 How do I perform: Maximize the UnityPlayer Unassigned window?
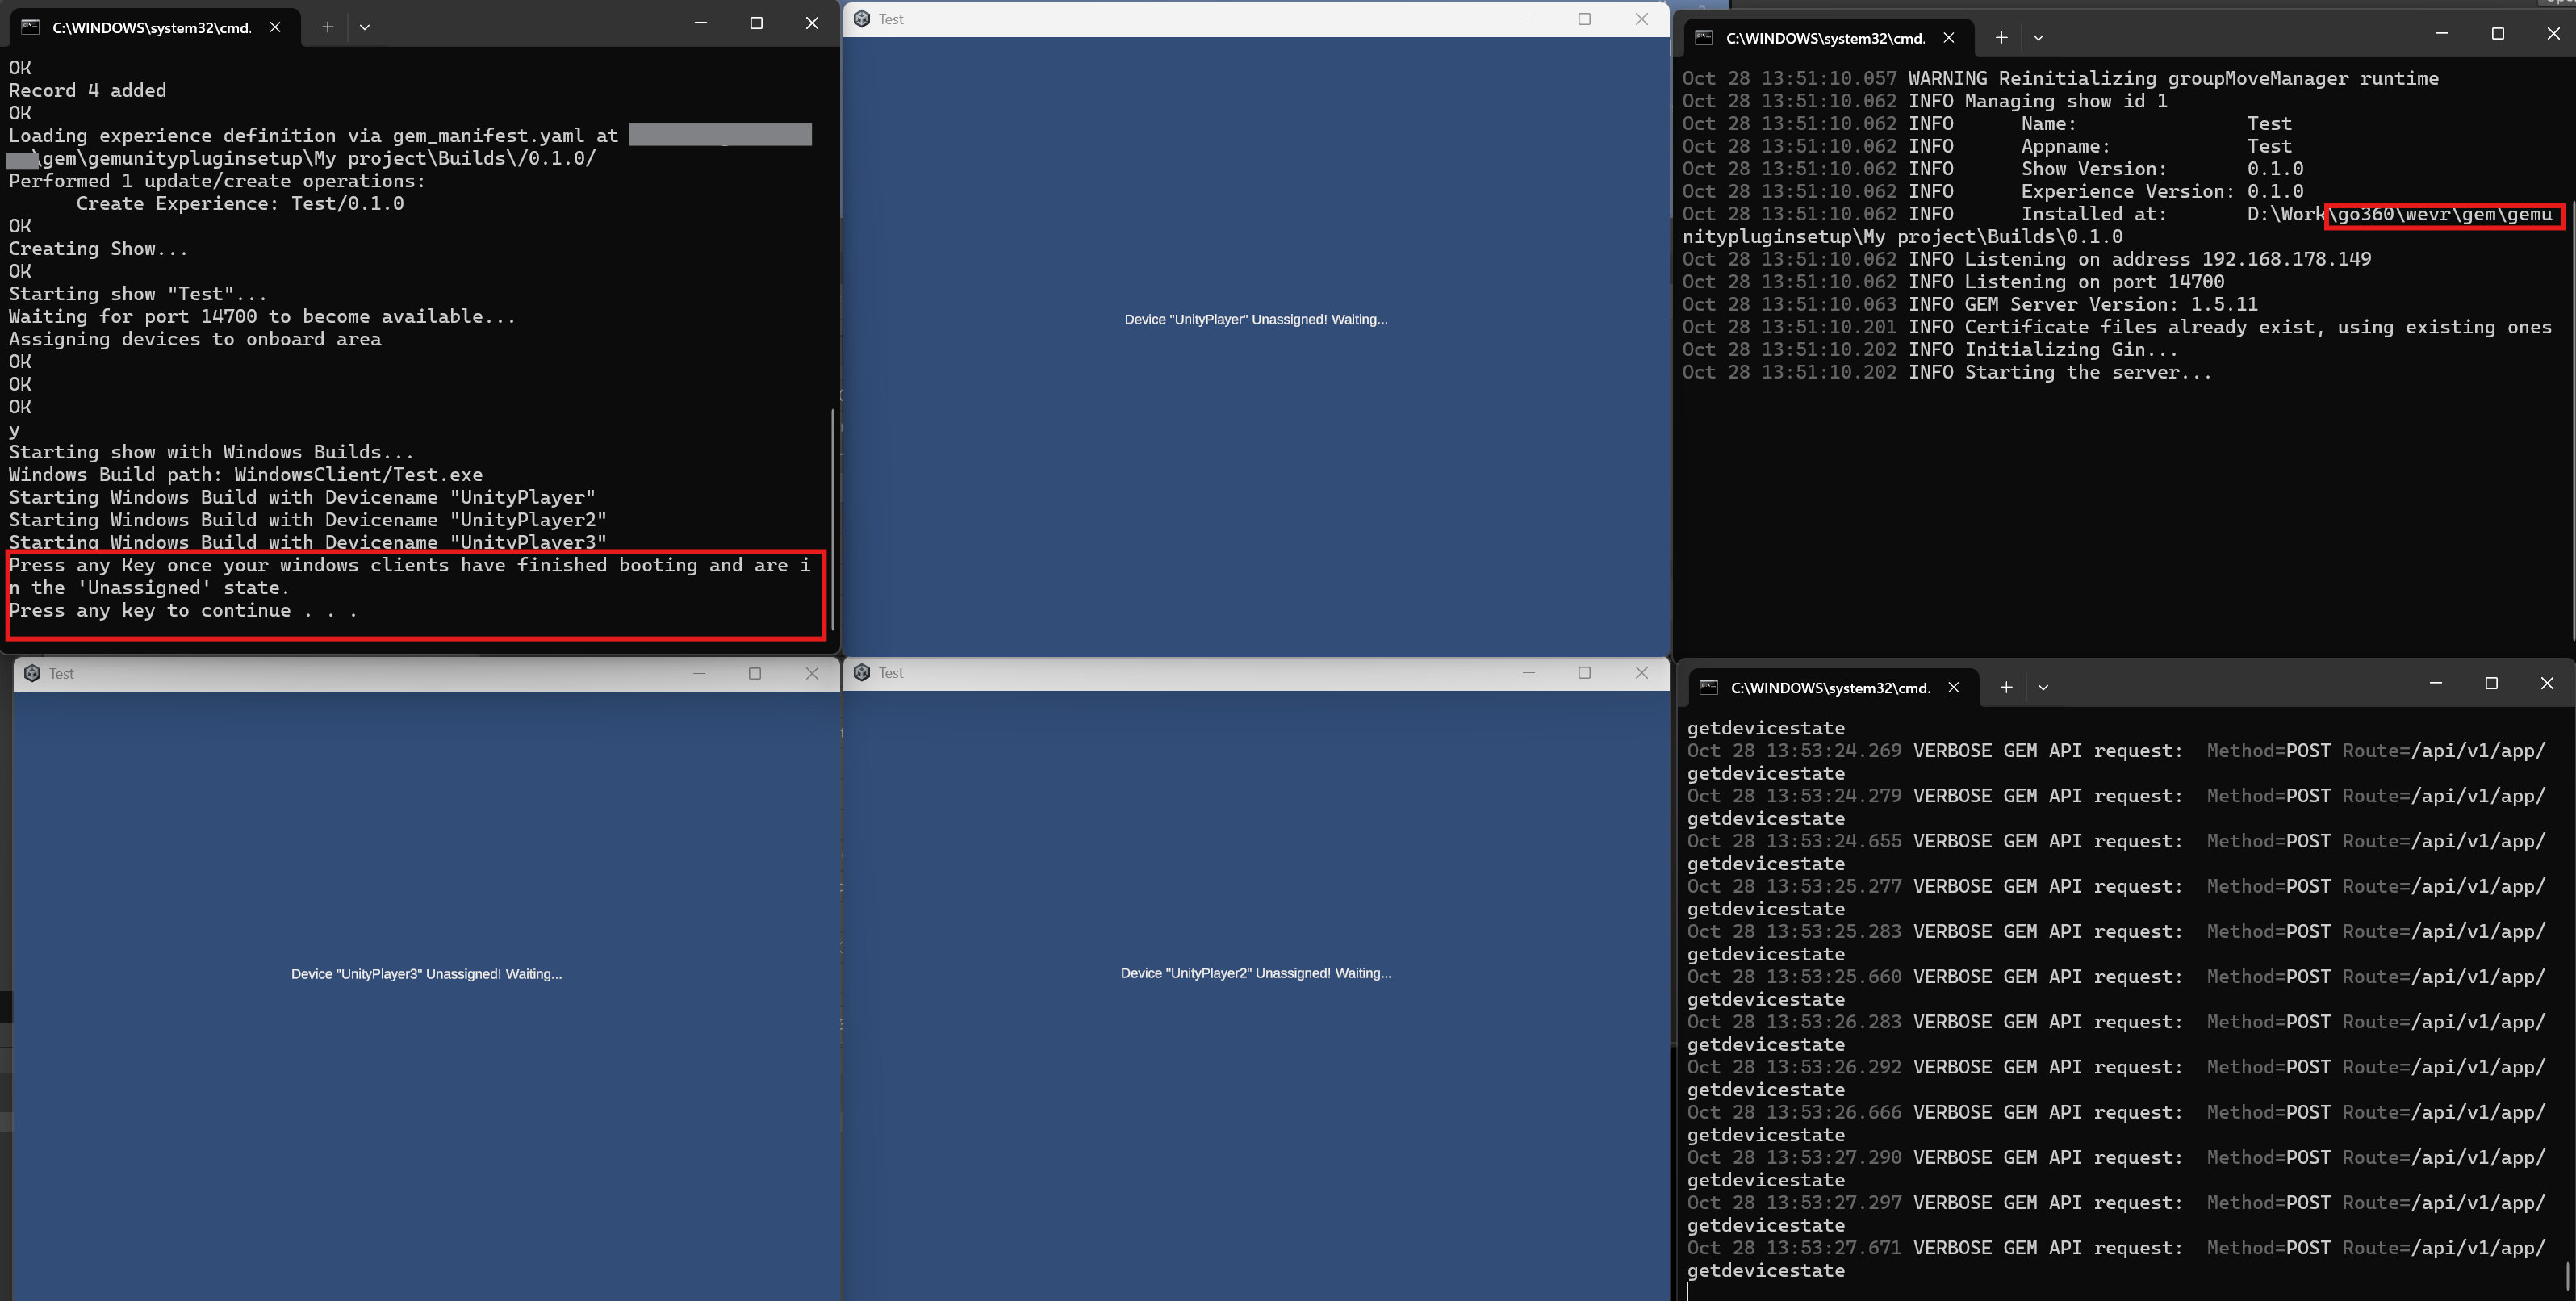tap(1584, 19)
